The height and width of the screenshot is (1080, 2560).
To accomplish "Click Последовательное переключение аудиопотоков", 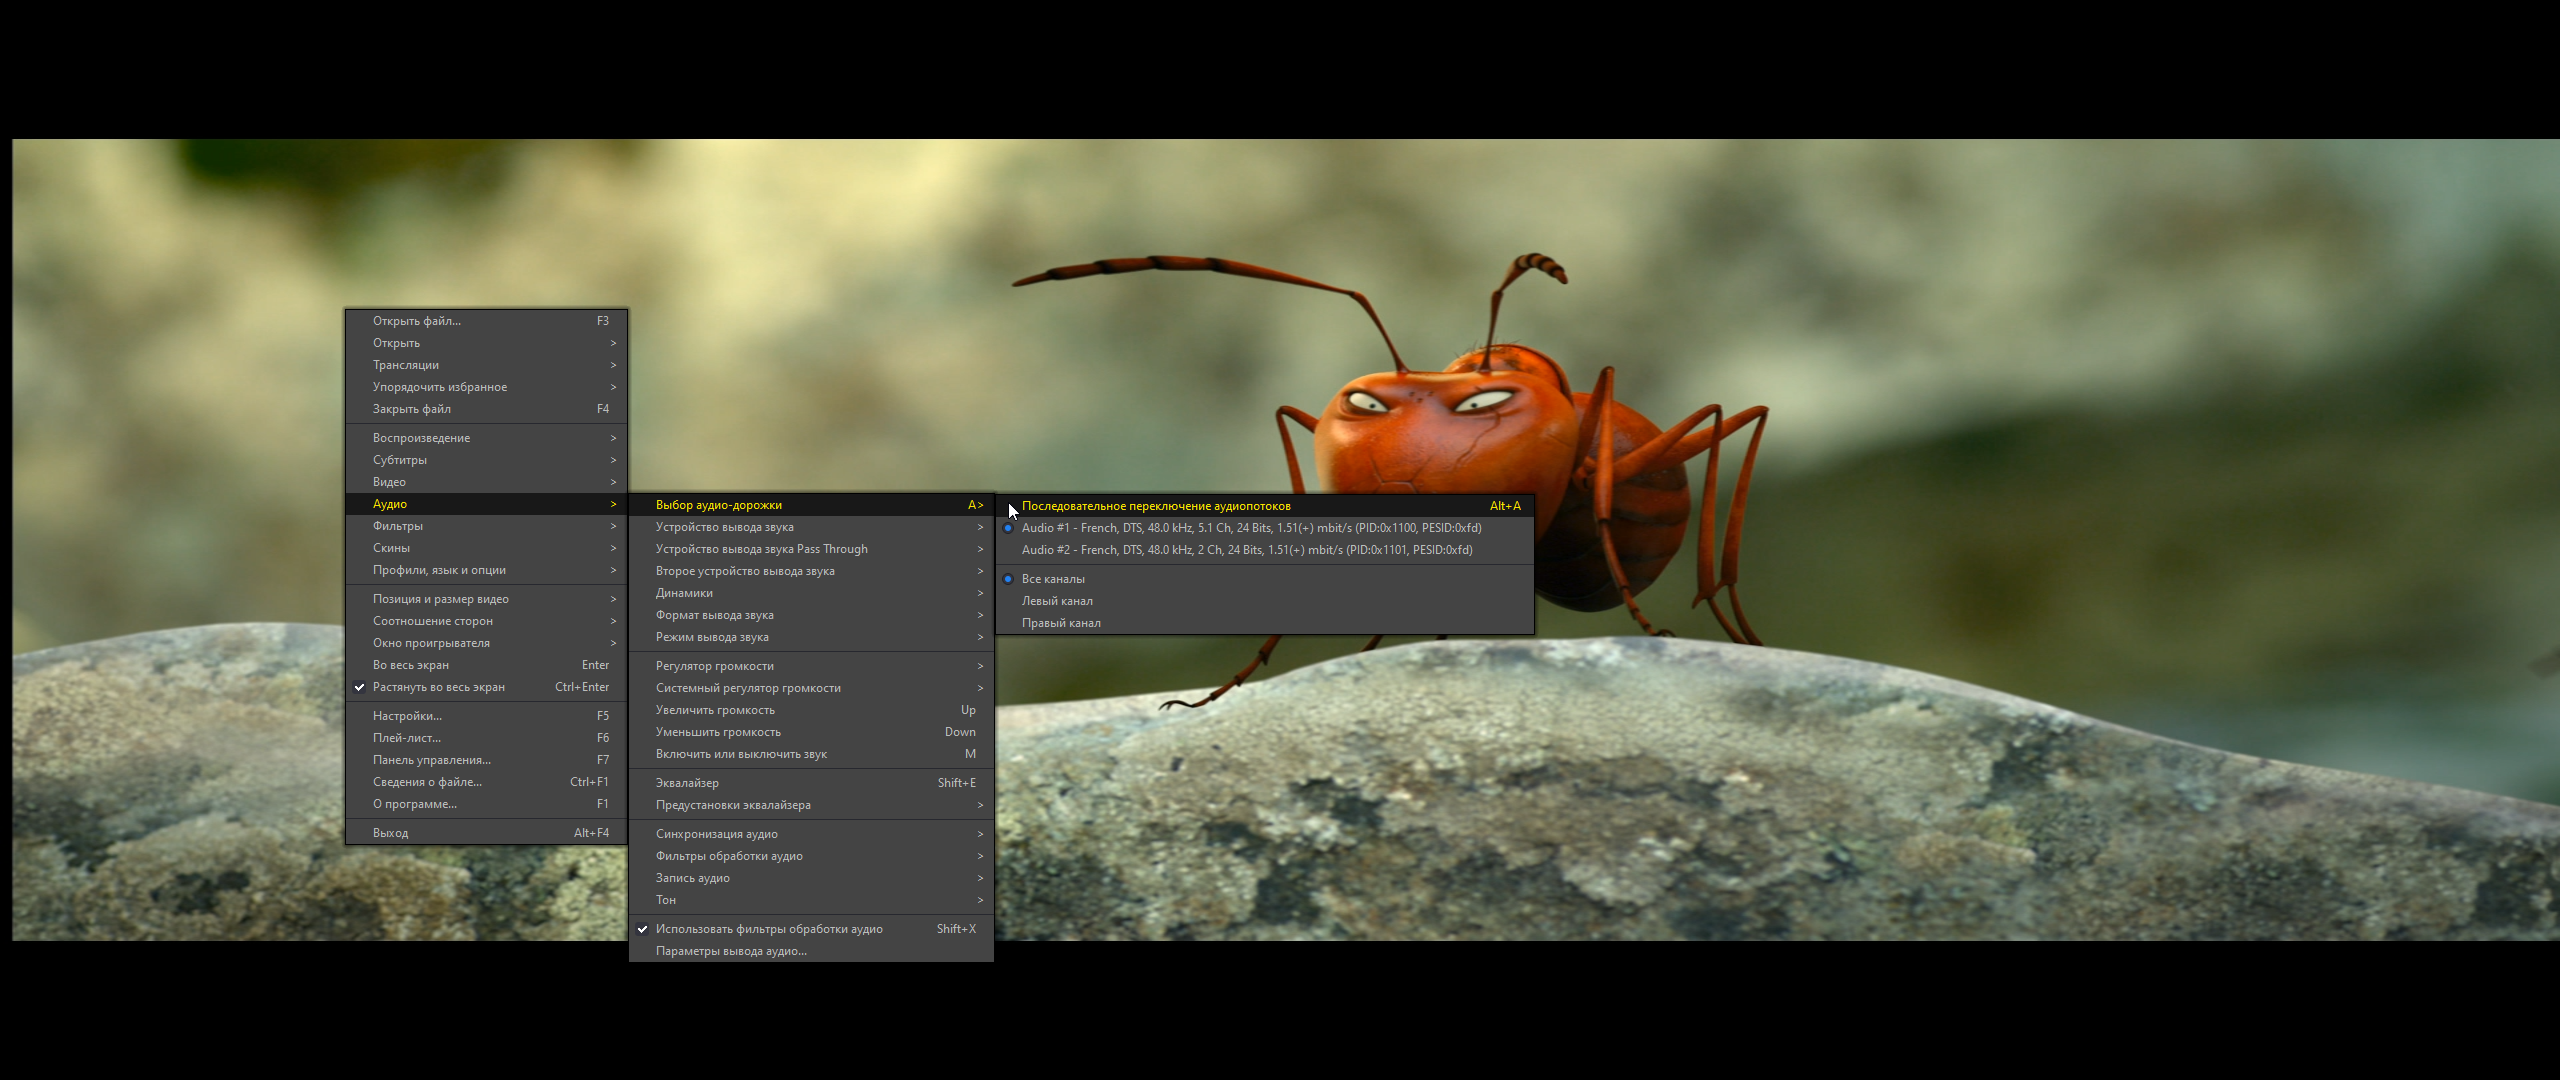I will tap(1156, 506).
